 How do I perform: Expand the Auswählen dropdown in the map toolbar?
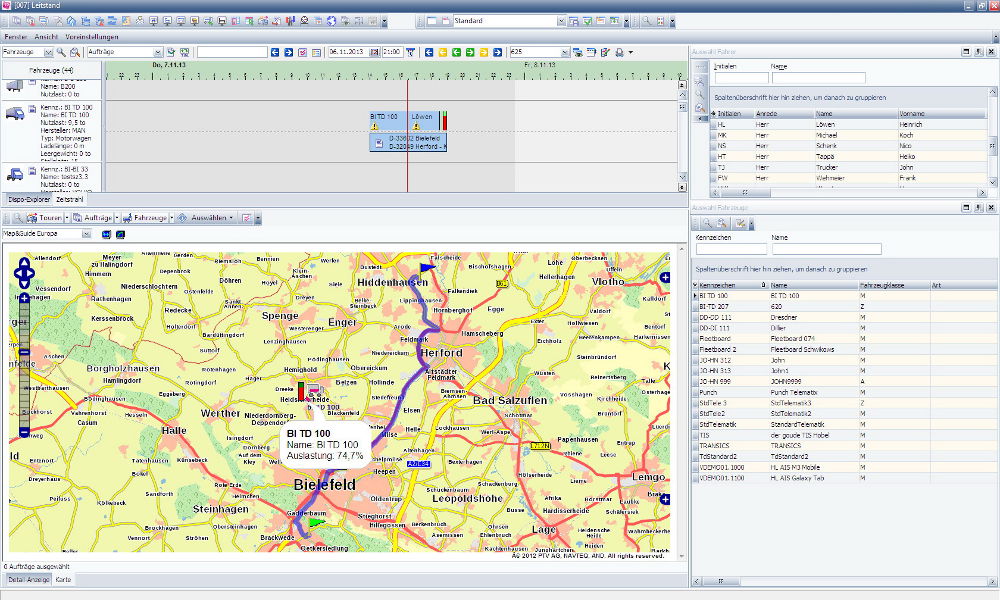click(231, 218)
